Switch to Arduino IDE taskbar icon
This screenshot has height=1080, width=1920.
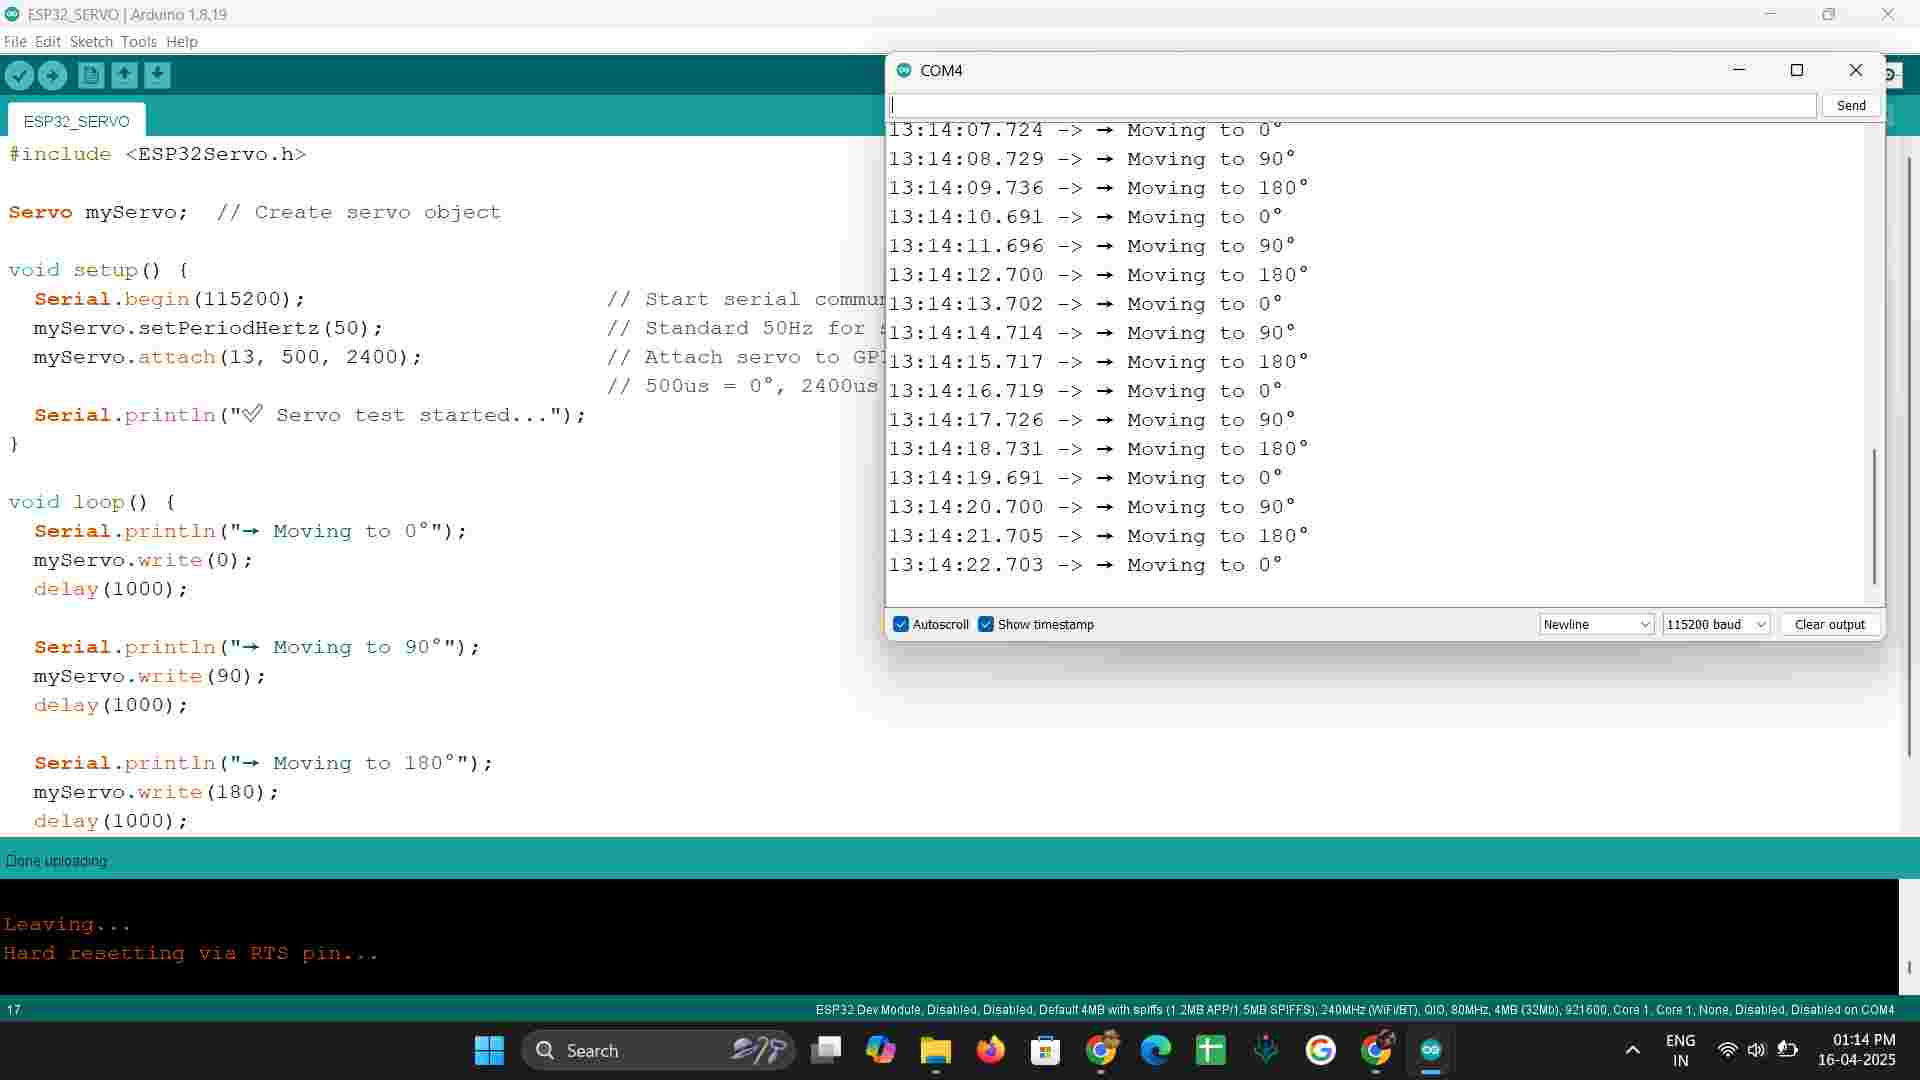(x=1431, y=1050)
